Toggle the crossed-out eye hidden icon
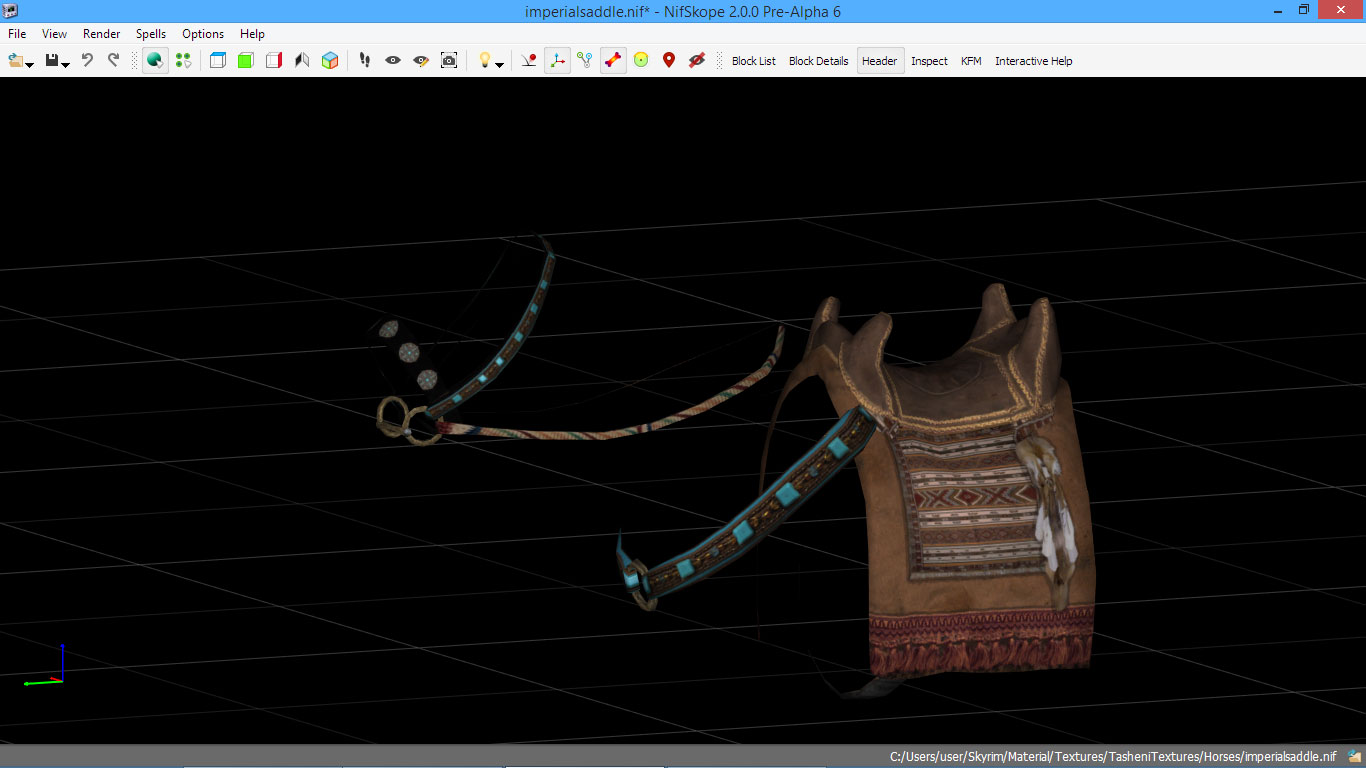This screenshot has height=768, width=1366. pos(697,61)
